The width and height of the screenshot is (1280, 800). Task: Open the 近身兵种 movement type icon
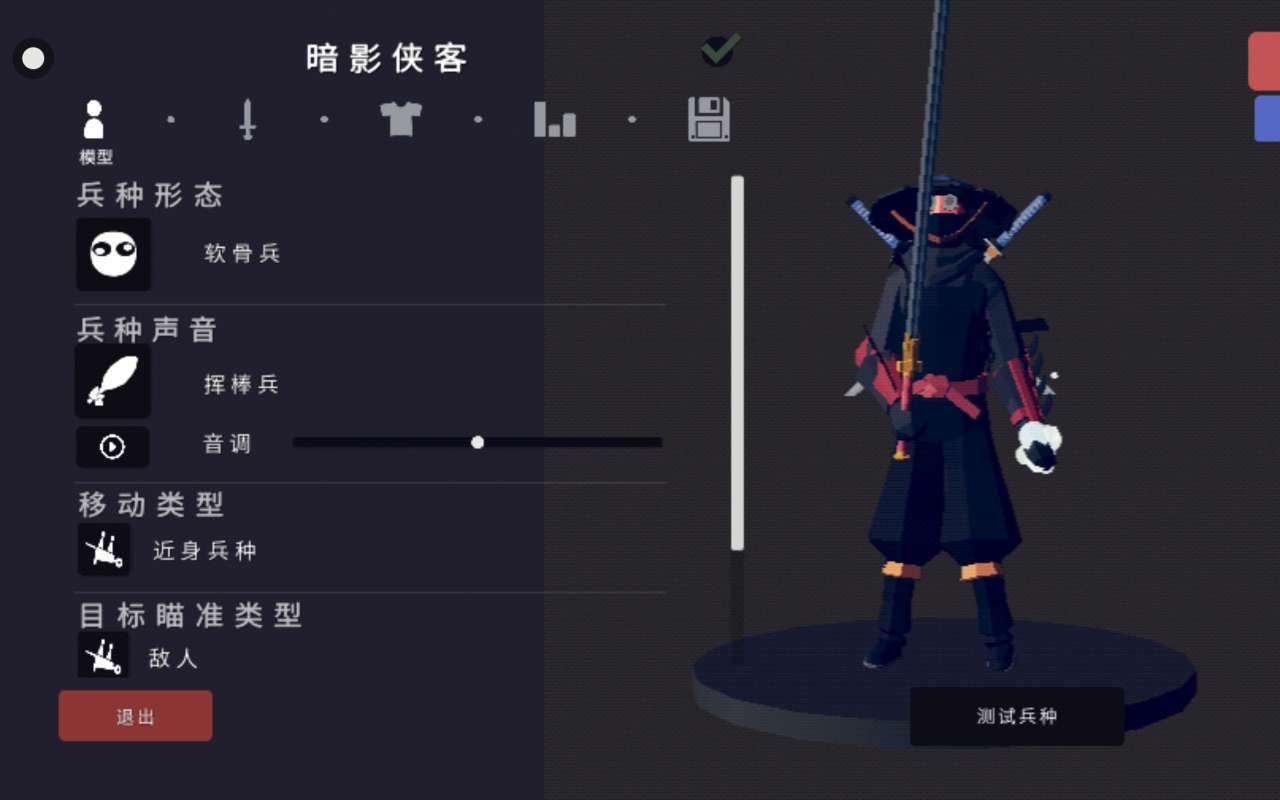point(104,549)
